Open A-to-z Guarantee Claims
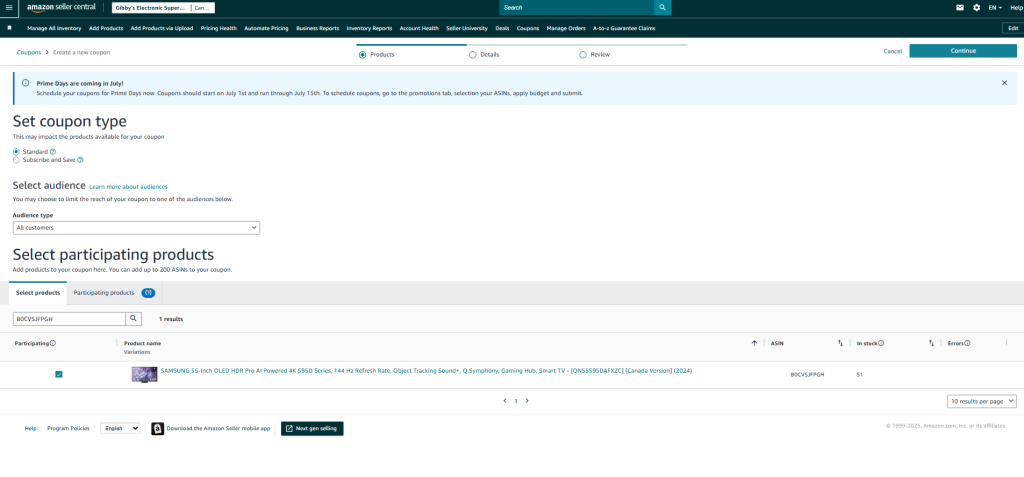 624,28
